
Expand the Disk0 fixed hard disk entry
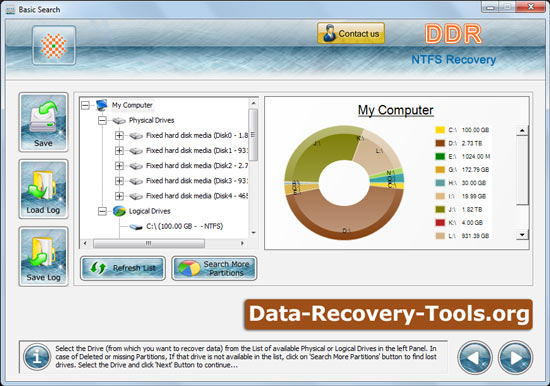click(119, 135)
